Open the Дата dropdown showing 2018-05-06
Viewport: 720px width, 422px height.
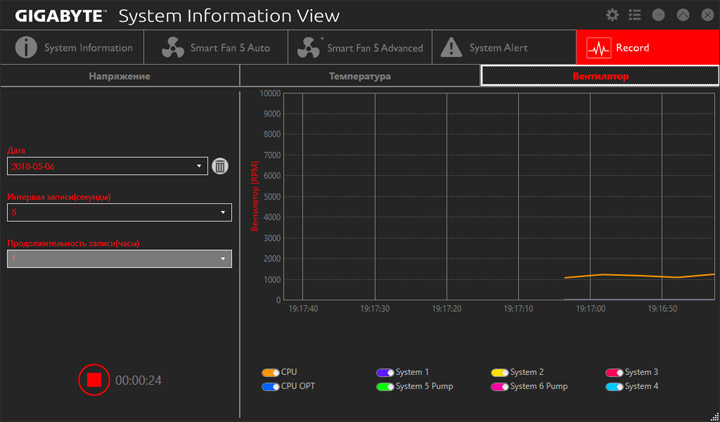[x=107, y=166]
